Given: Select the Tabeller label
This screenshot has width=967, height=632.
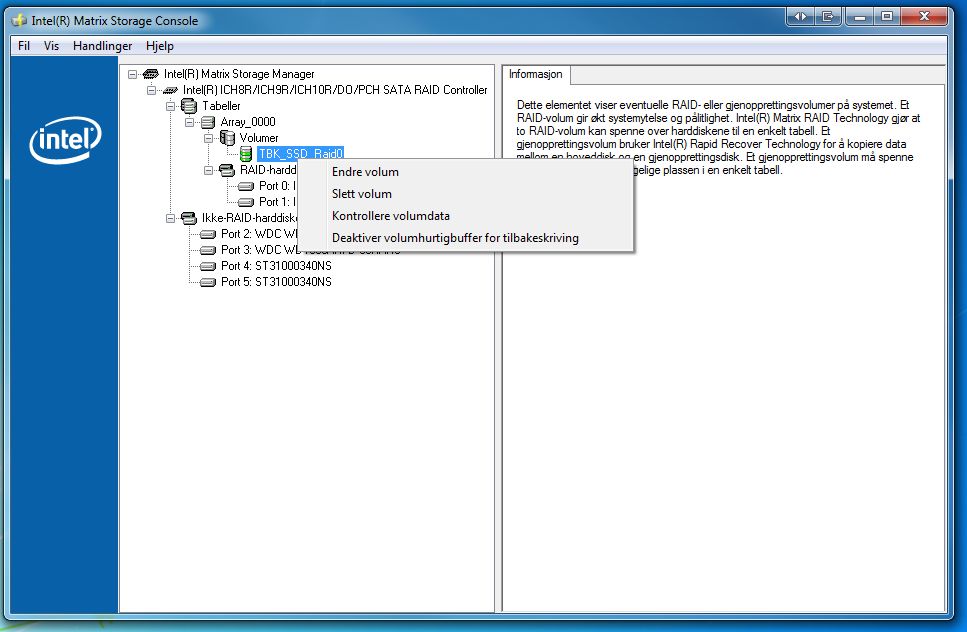Looking at the screenshot, I should (221, 106).
